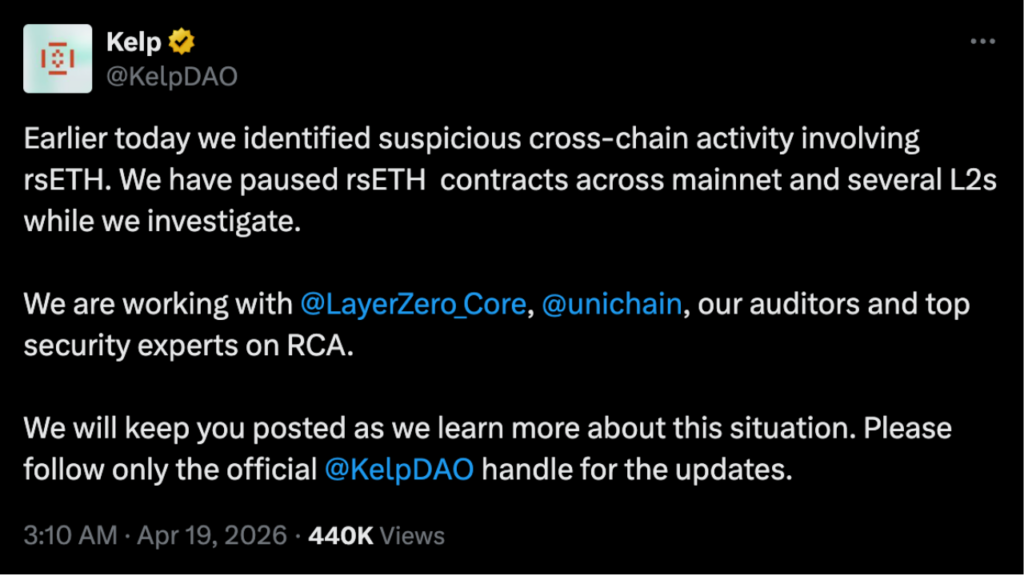Follow the official @KelpDAO handle link
The height and width of the screenshot is (576, 1024).
[x=399, y=468]
